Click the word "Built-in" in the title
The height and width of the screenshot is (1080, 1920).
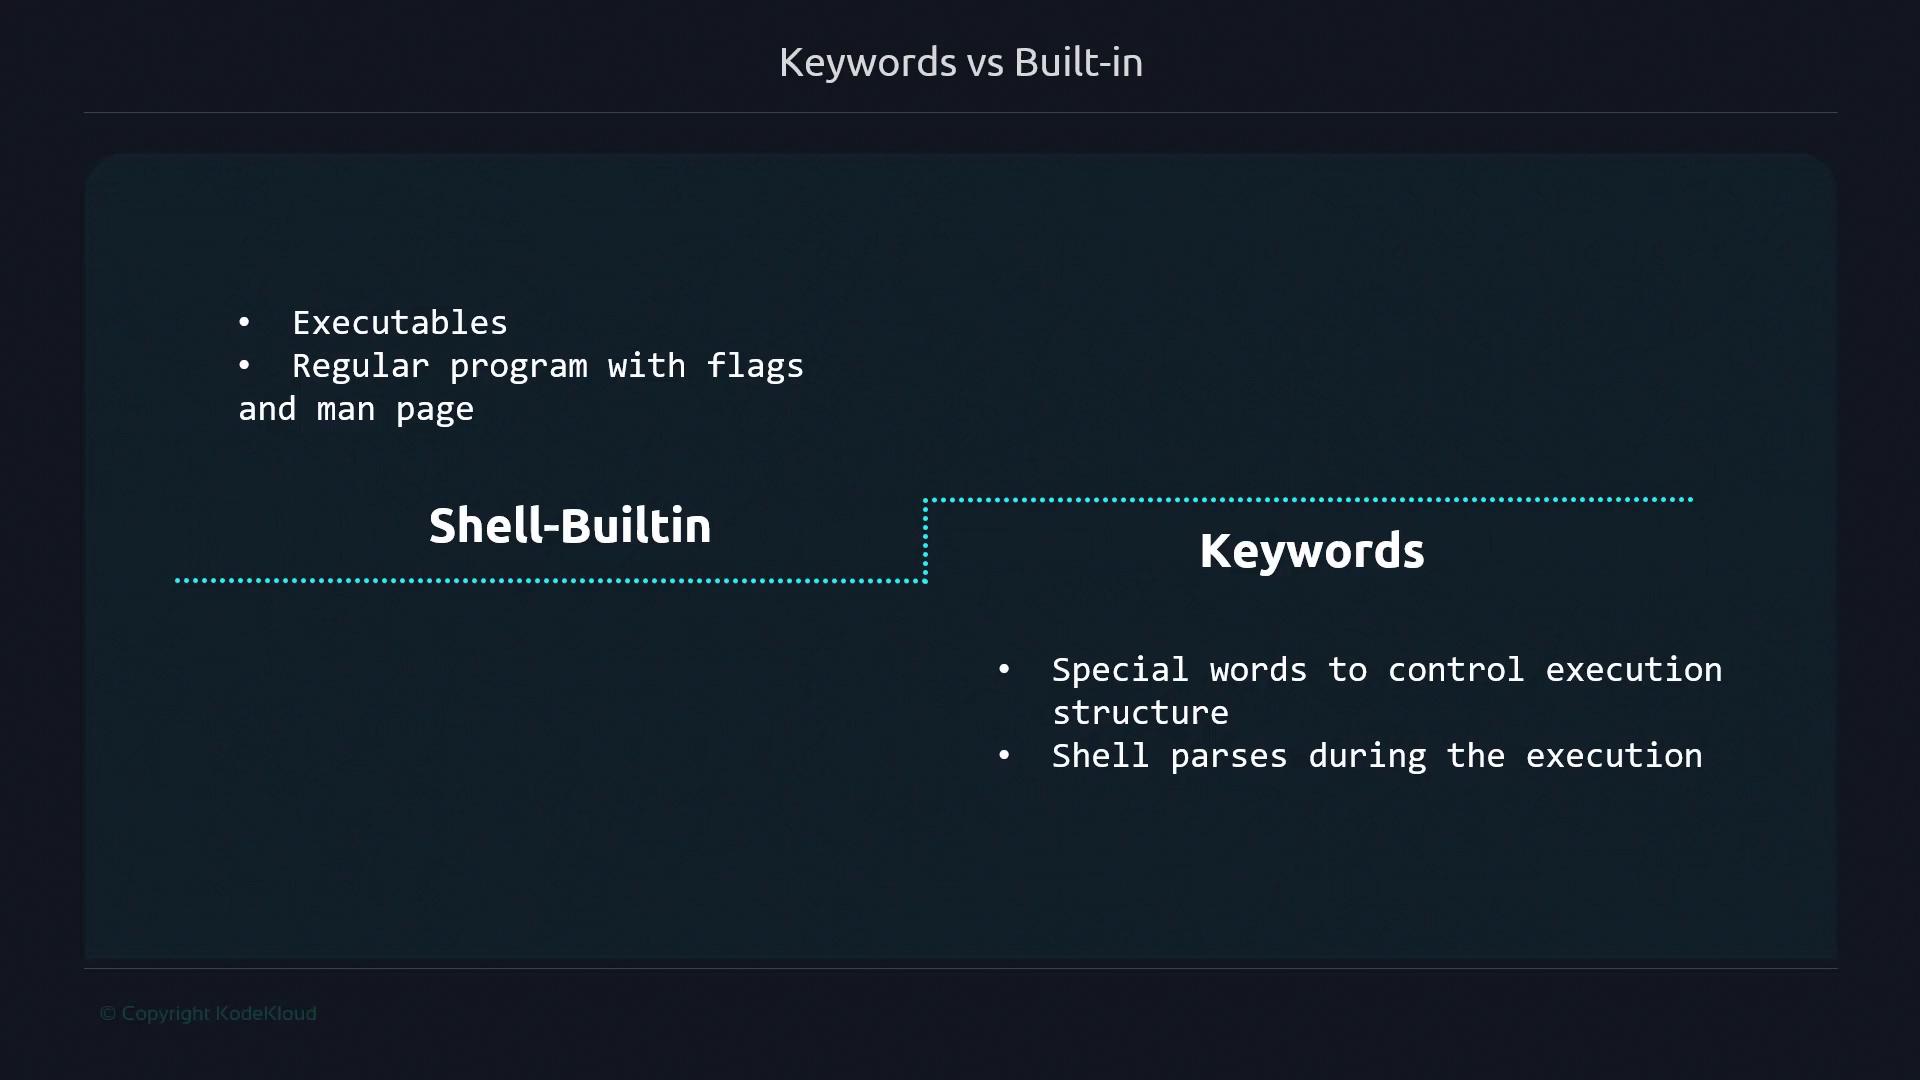pyautogui.click(x=1078, y=62)
